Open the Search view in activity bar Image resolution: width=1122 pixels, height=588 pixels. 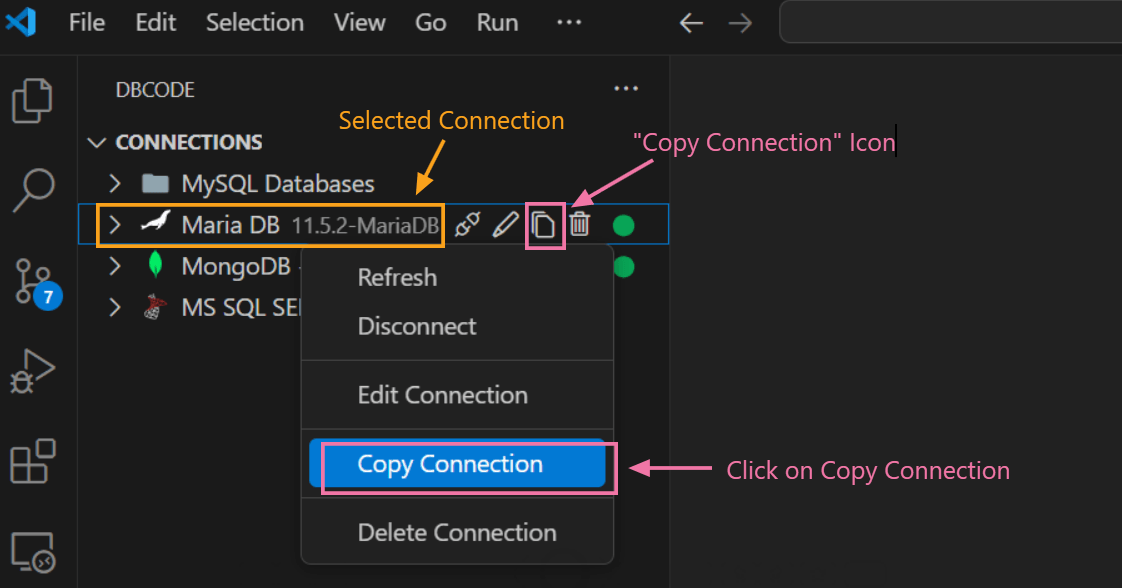[33, 190]
